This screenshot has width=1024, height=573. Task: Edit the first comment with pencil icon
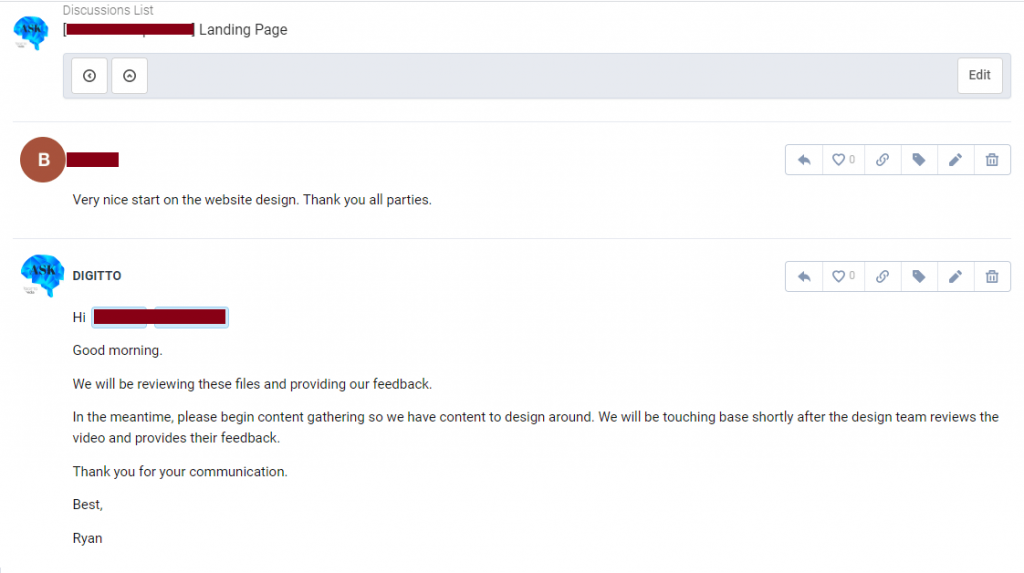(955, 159)
